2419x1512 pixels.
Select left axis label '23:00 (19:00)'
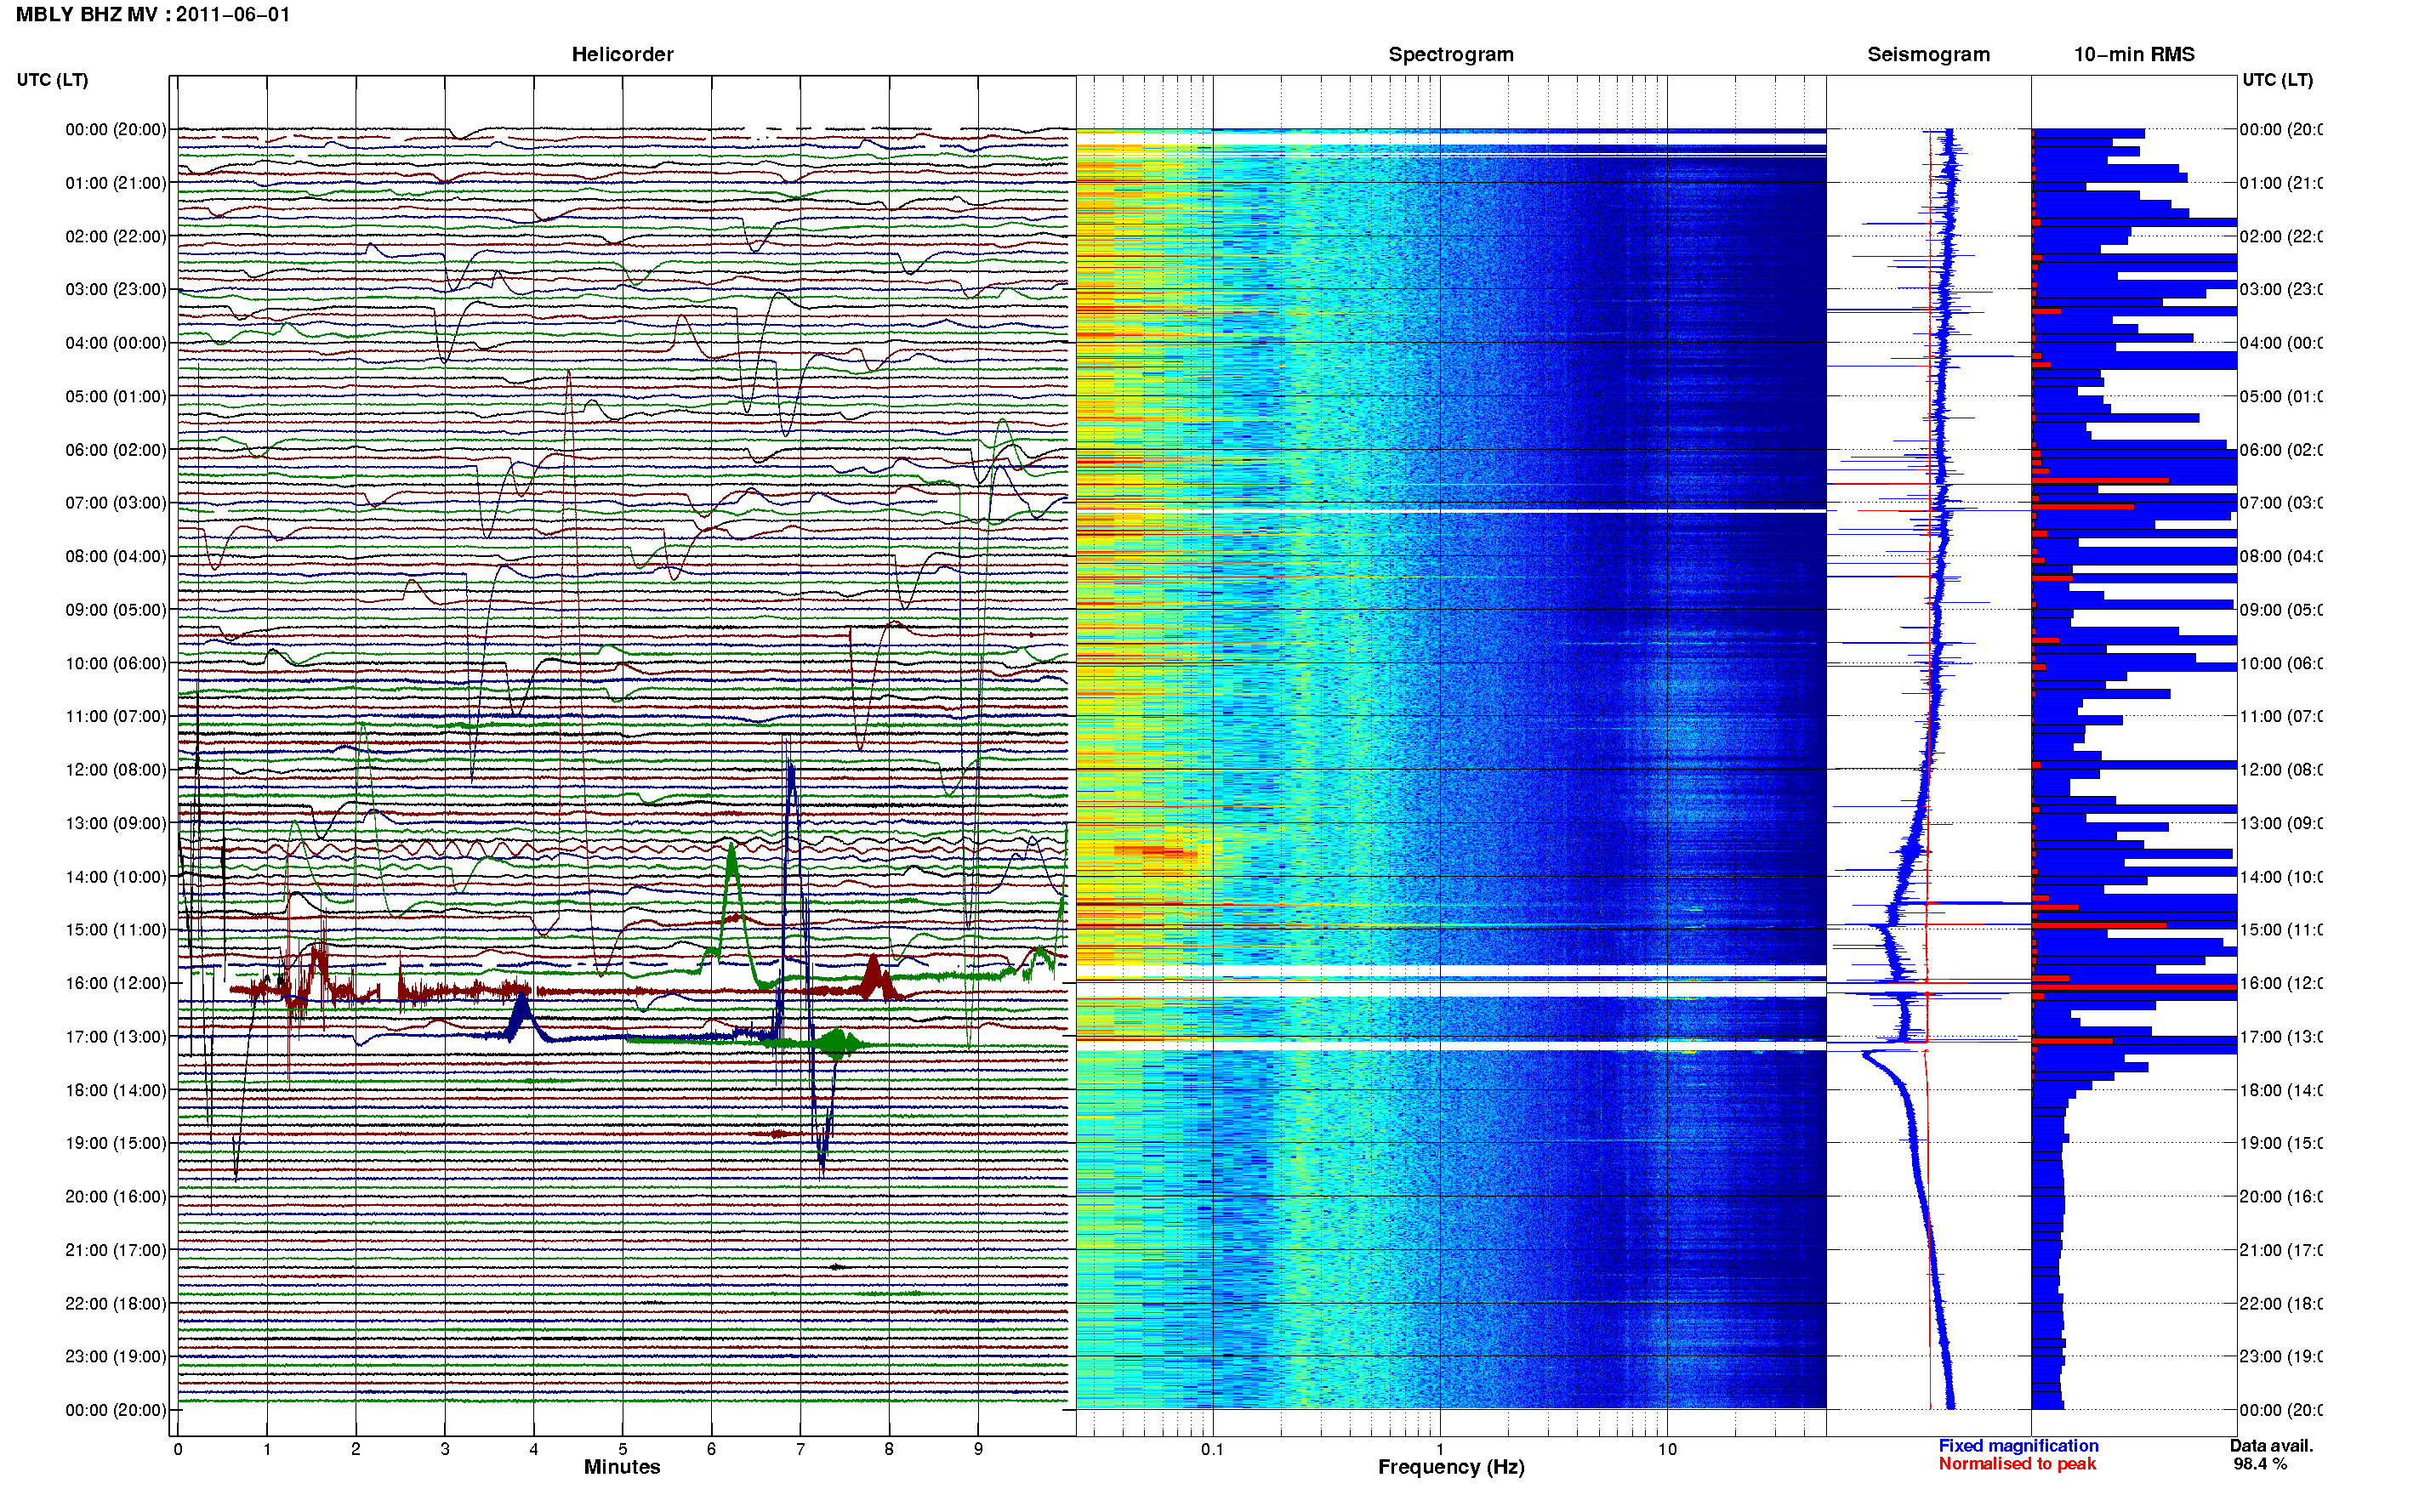[x=116, y=1356]
